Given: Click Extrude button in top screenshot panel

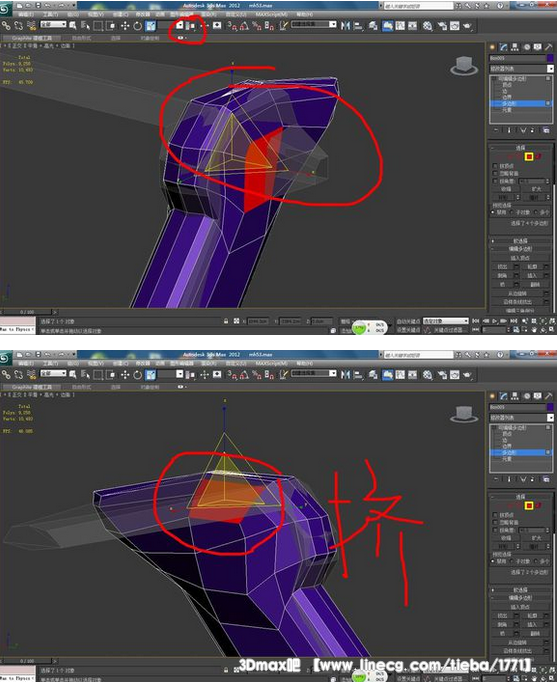Looking at the screenshot, I should 502,267.
